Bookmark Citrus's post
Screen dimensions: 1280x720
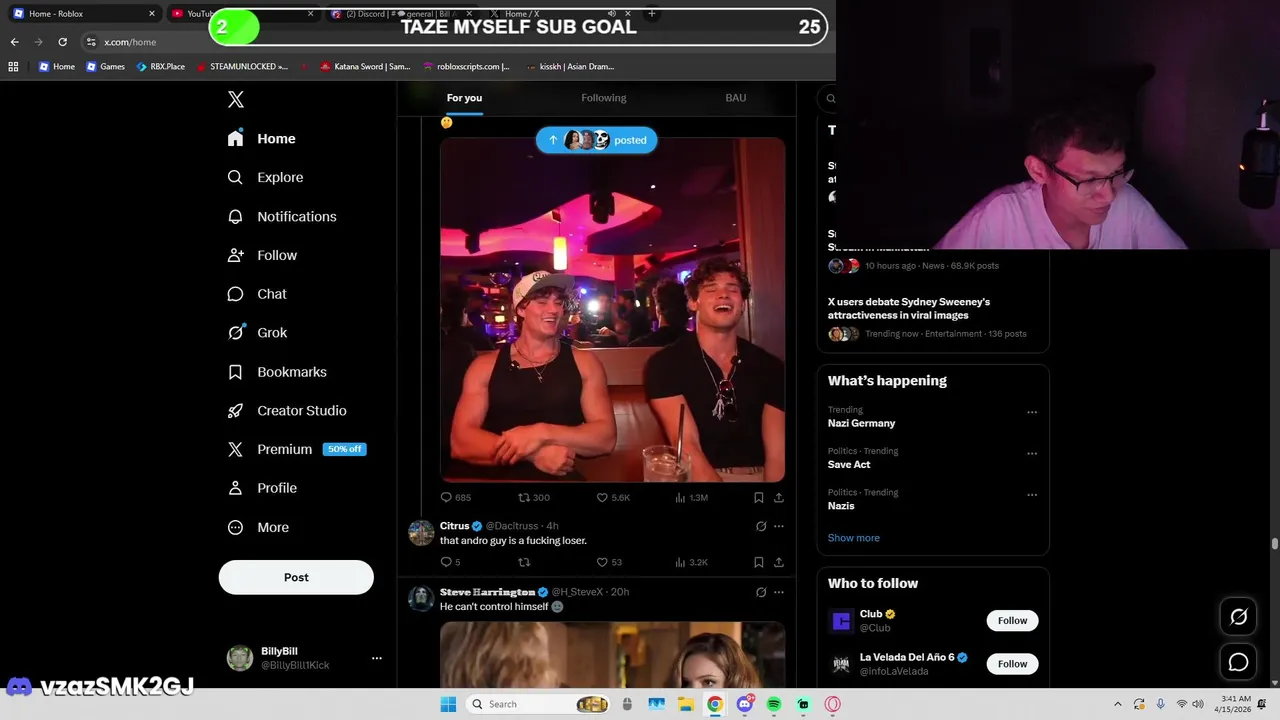[759, 562]
